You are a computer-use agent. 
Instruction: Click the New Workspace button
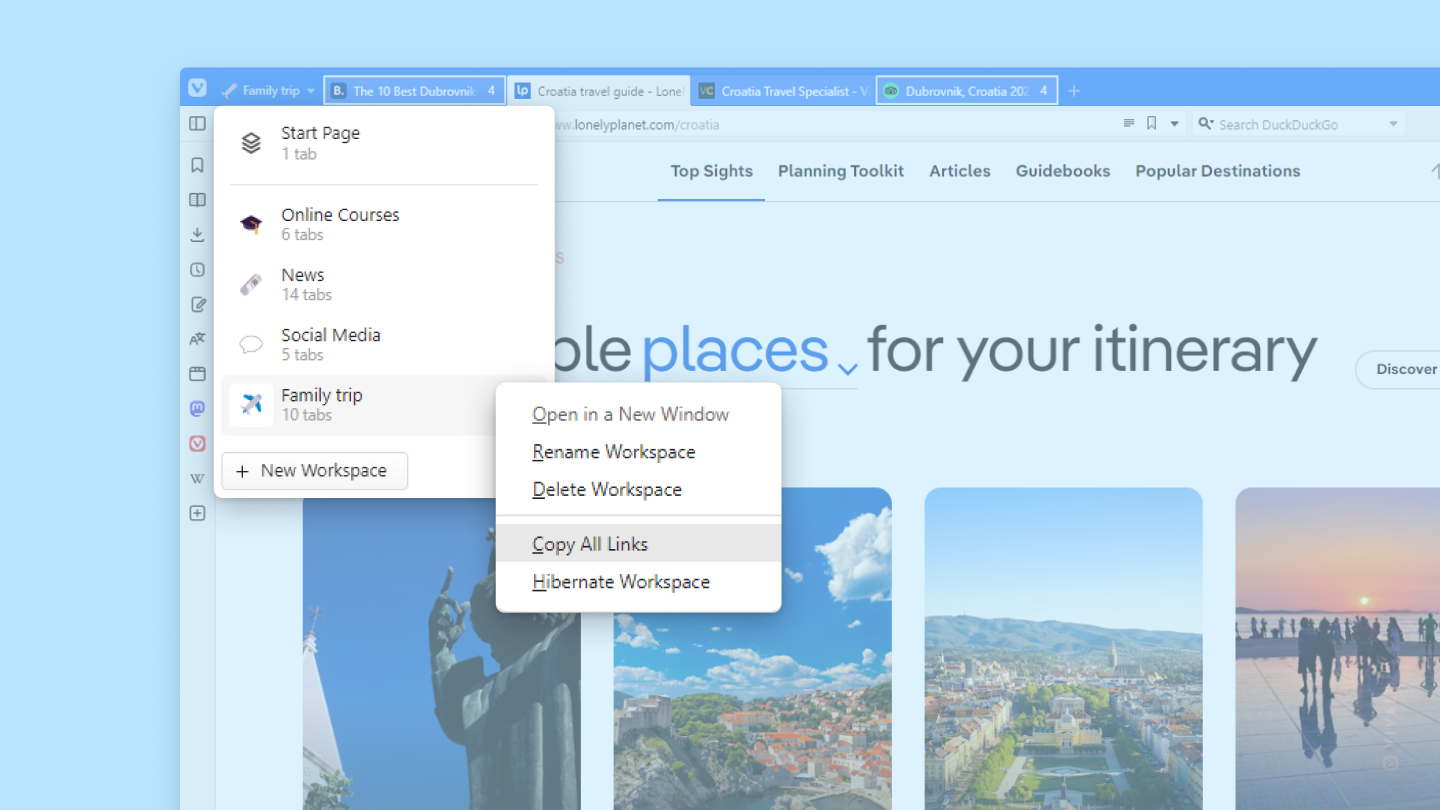click(314, 471)
